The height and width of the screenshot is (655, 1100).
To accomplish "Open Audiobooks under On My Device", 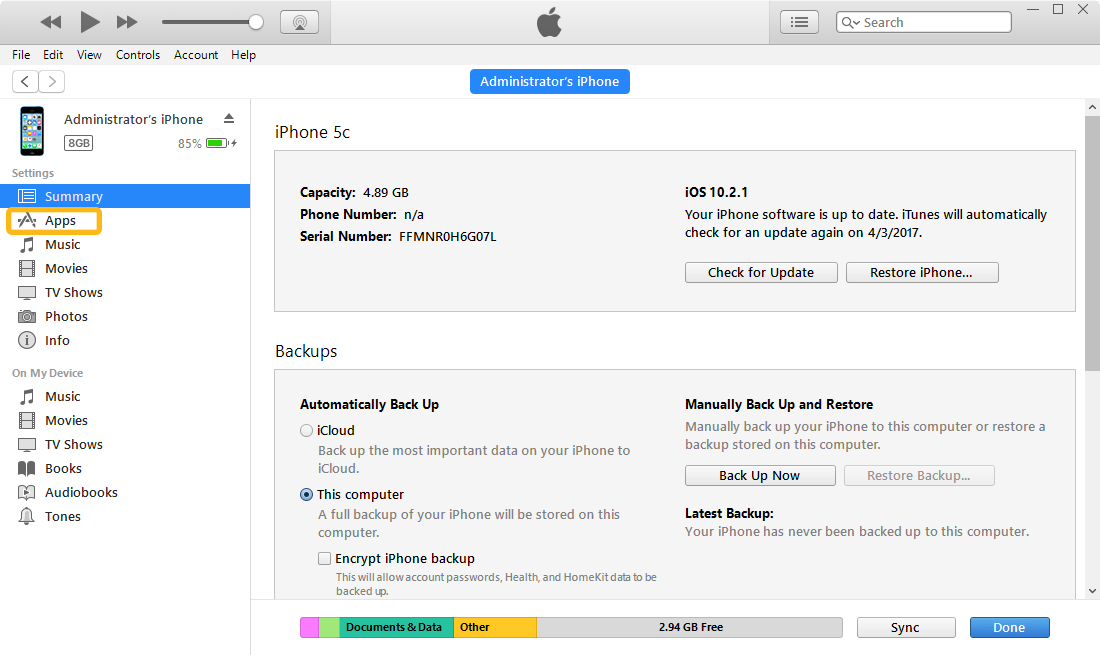I will 80,492.
